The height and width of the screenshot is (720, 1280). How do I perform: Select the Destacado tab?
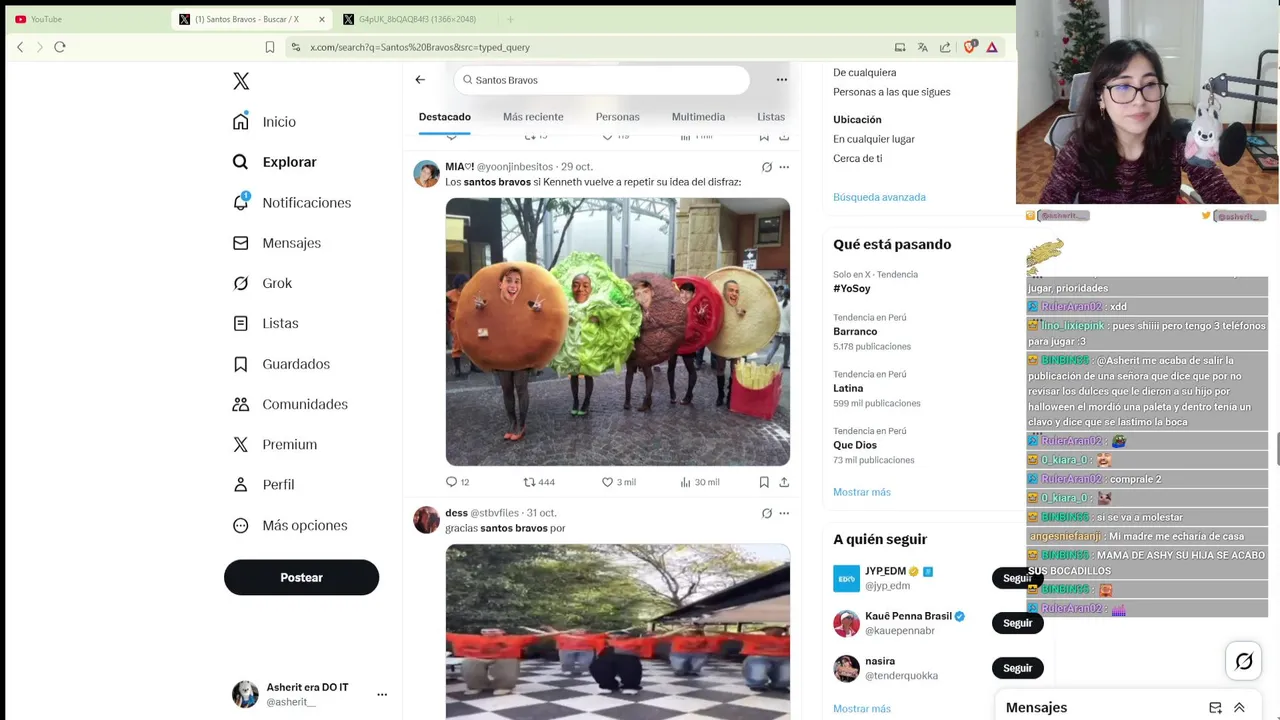[x=444, y=117]
